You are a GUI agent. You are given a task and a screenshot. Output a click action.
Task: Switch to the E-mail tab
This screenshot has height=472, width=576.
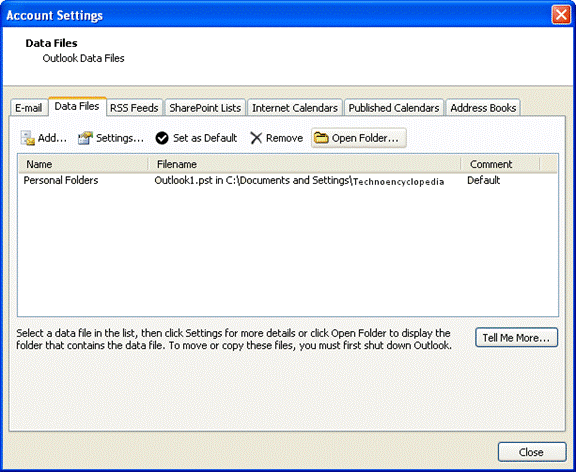pos(29,108)
